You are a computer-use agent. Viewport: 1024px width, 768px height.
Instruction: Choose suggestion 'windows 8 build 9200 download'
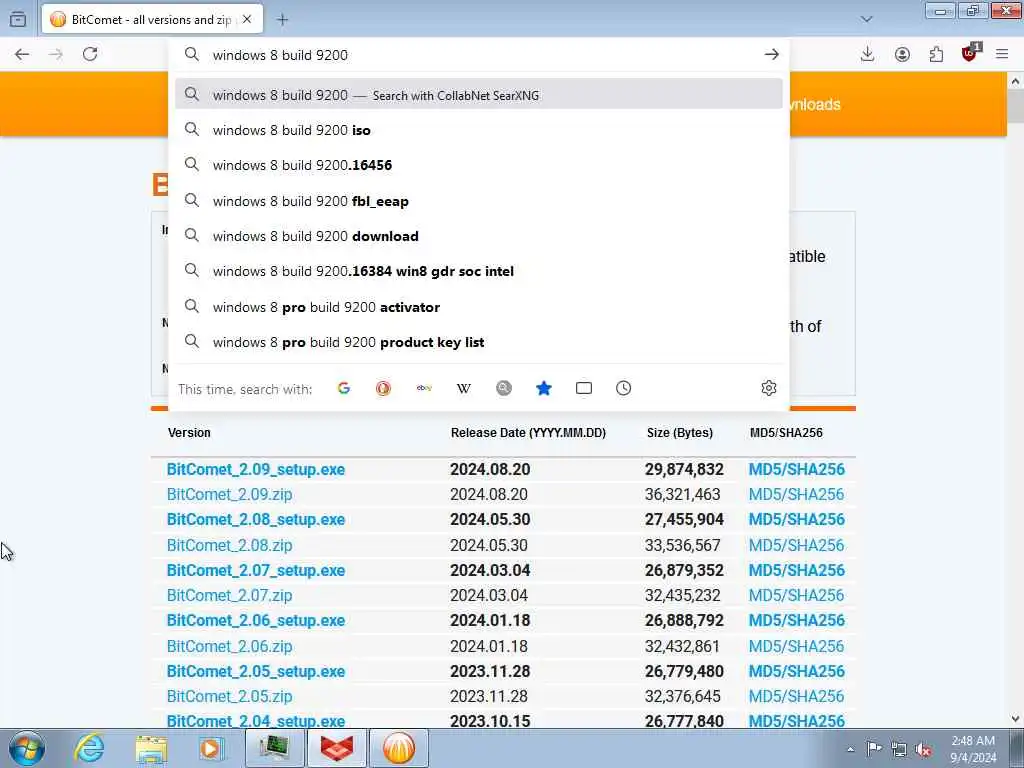(x=479, y=236)
